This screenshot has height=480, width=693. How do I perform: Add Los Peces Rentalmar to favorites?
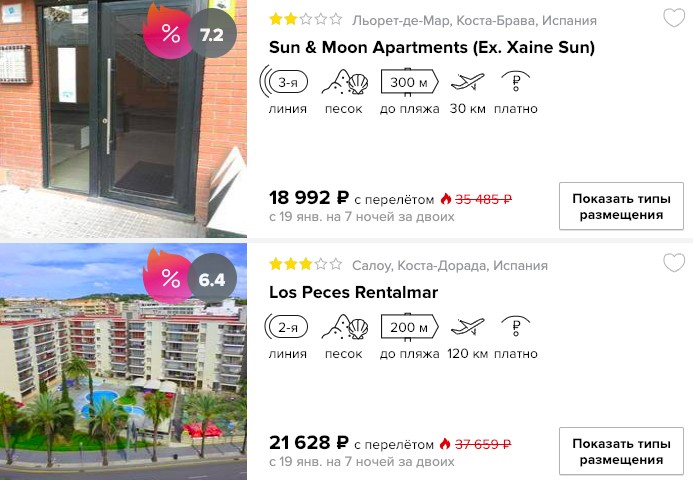(674, 263)
